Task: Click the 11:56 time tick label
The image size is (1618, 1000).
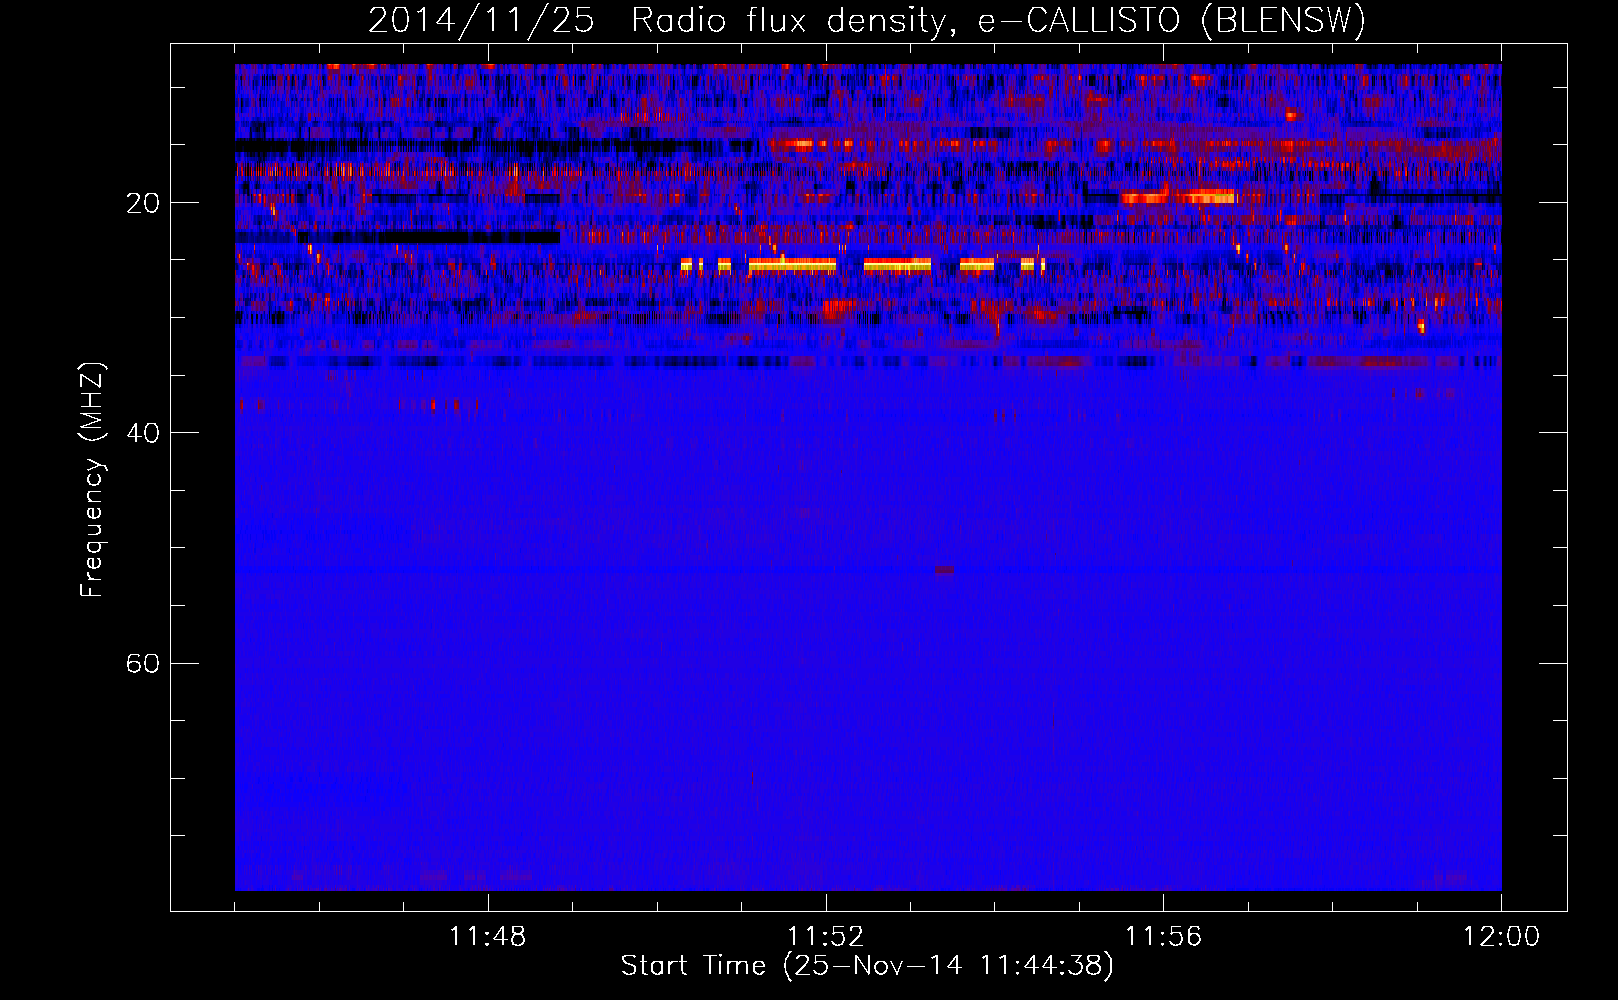Action: [1164, 937]
